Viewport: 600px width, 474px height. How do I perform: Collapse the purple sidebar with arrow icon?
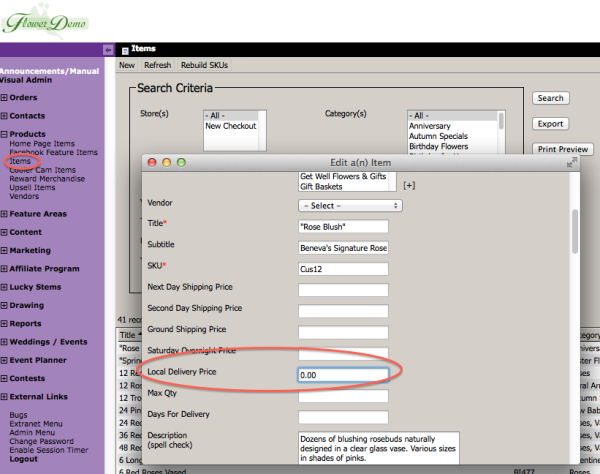pos(108,49)
